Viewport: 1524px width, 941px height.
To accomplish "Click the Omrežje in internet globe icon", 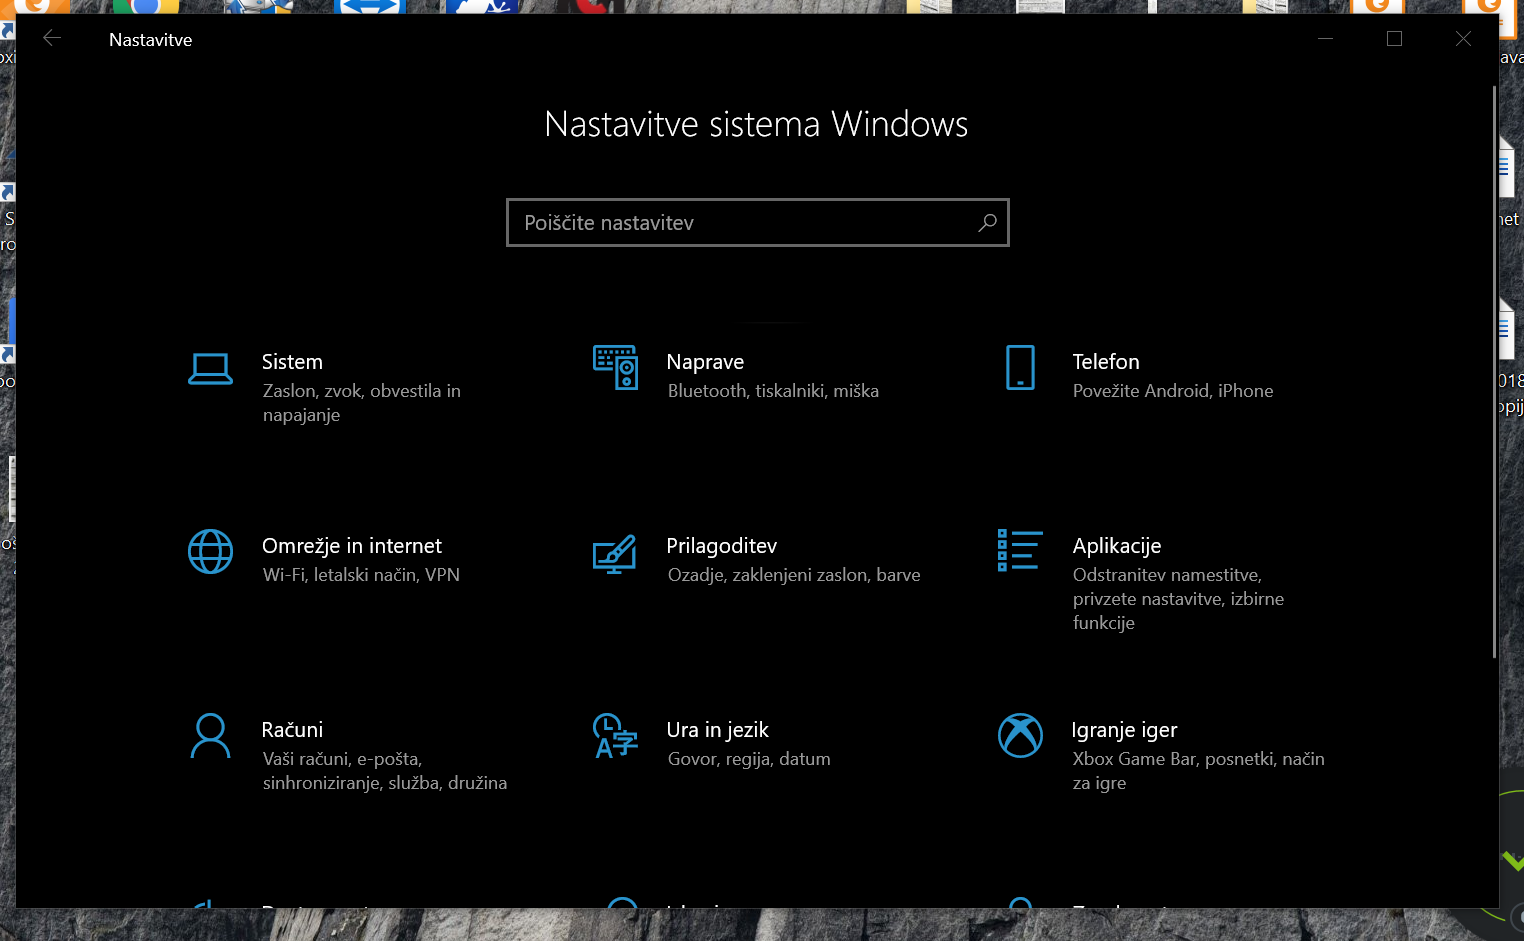I will [211, 551].
